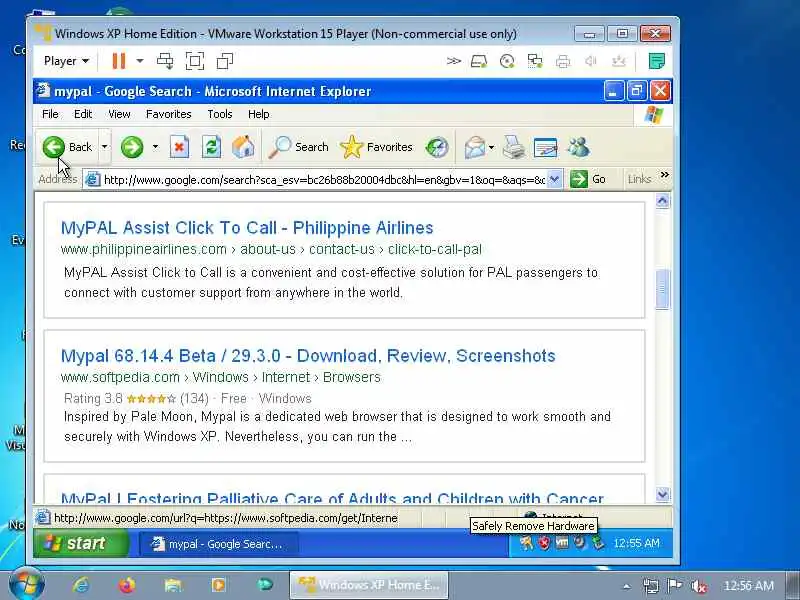Click the Mail envelope icon

pos(474,147)
